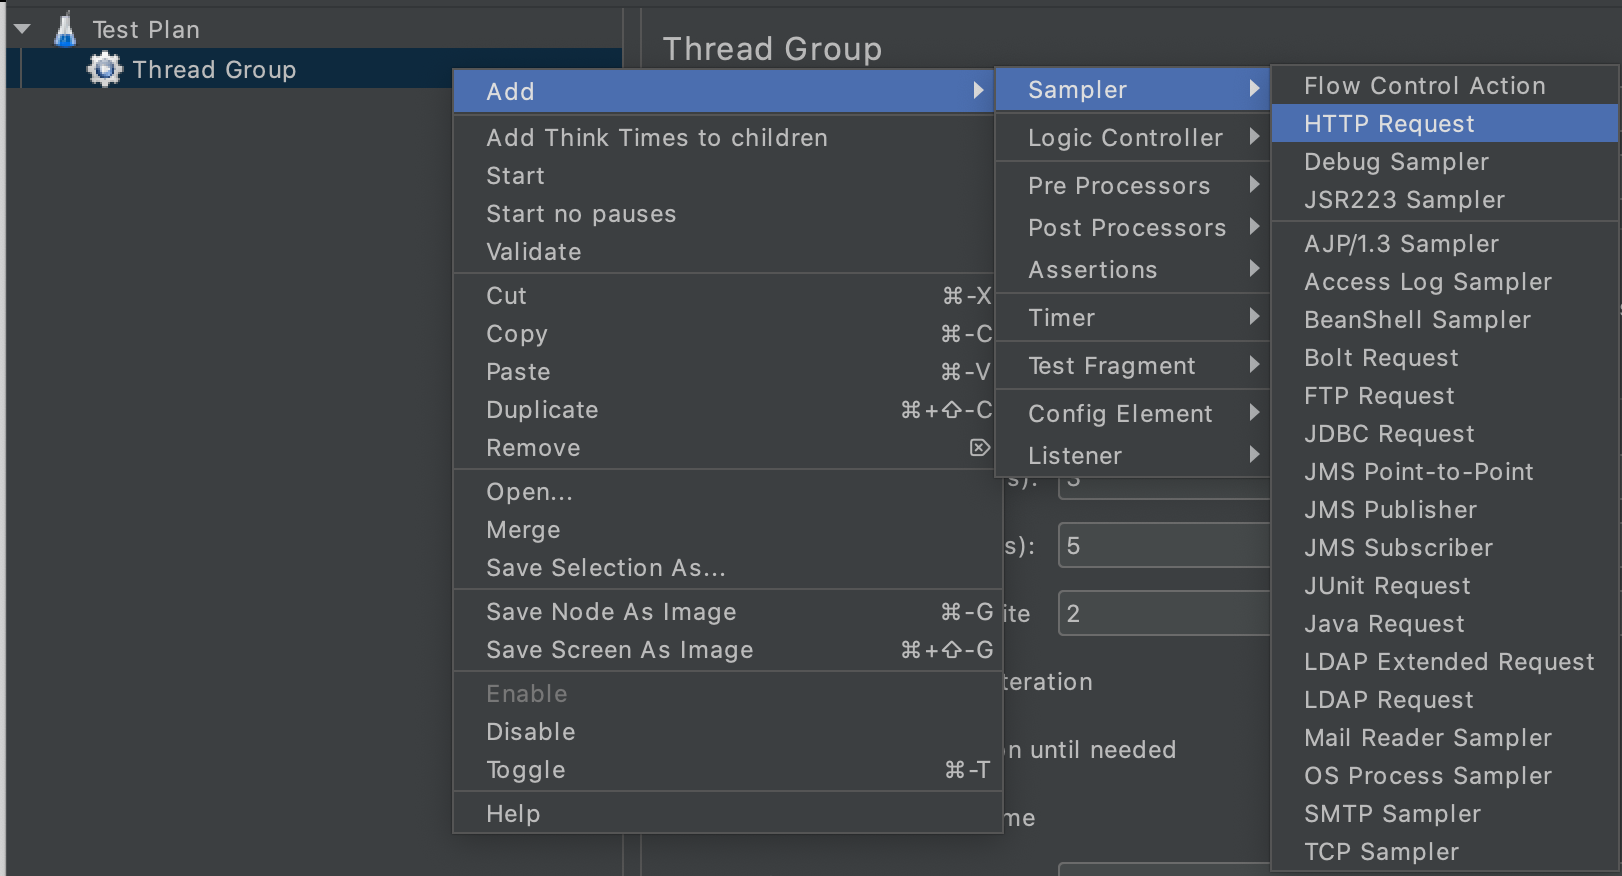
Task: Click Toggle menu entry
Action: click(x=728, y=769)
